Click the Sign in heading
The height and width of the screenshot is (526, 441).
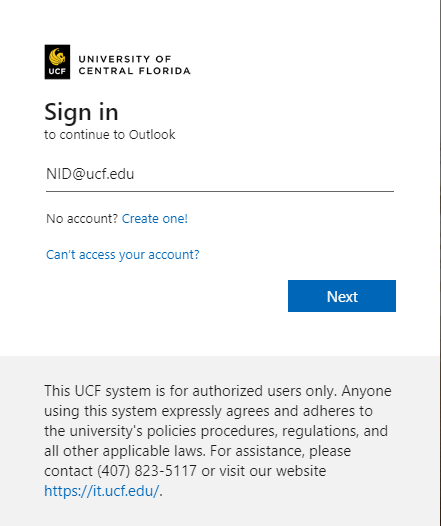click(81, 112)
